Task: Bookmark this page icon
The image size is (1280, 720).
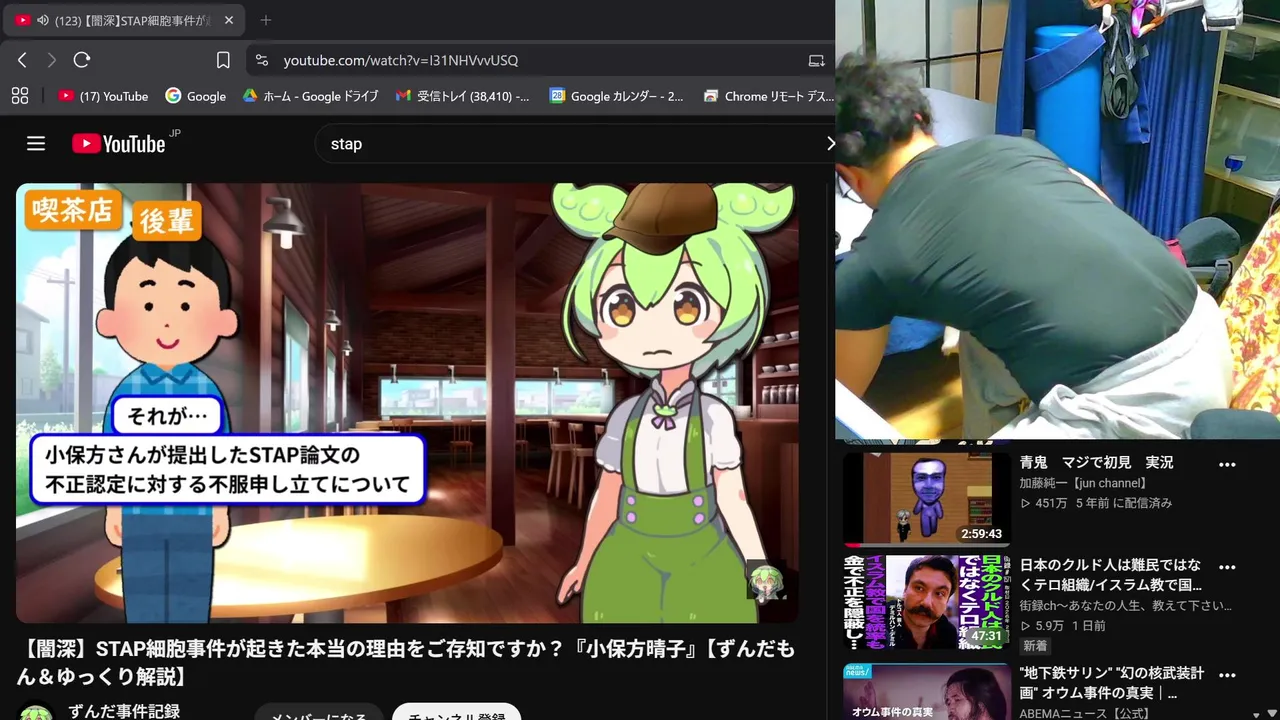Action: [x=223, y=60]
